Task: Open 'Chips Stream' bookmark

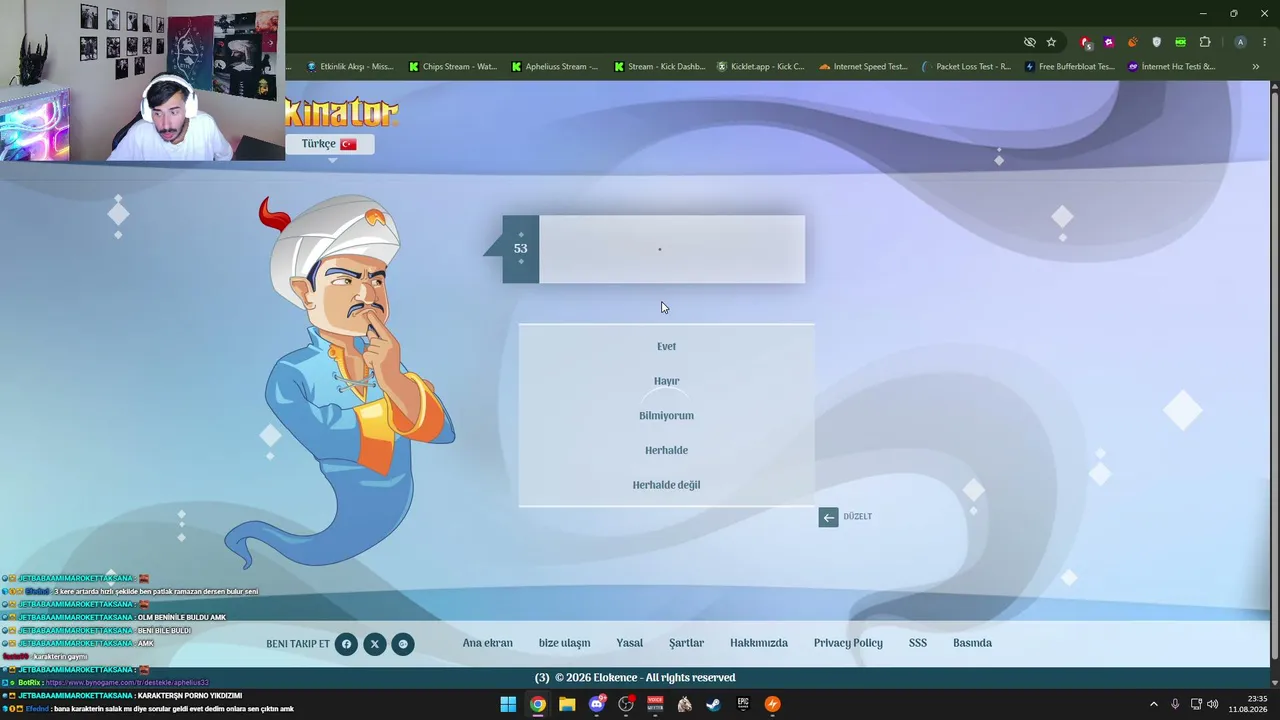Action: [453, 67]
